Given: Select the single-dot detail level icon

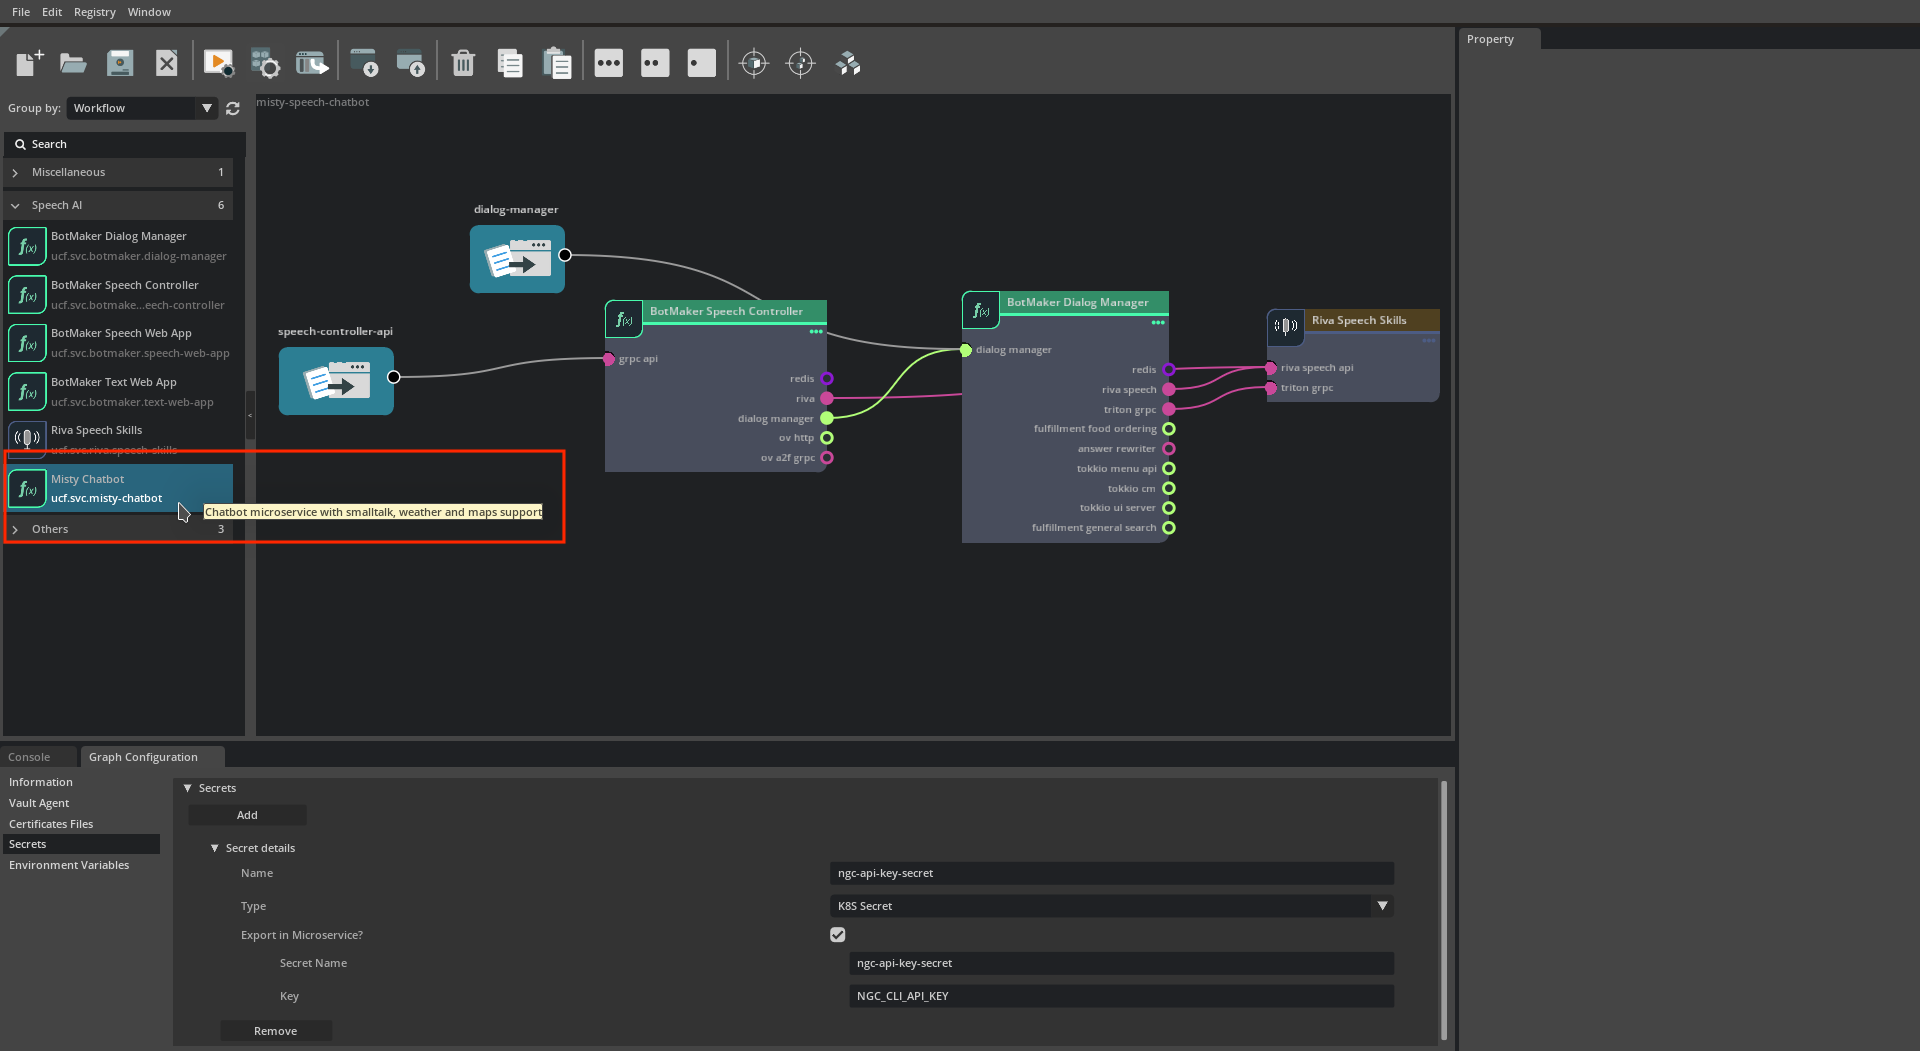Looking at the screenshot, I should point(702,63).
